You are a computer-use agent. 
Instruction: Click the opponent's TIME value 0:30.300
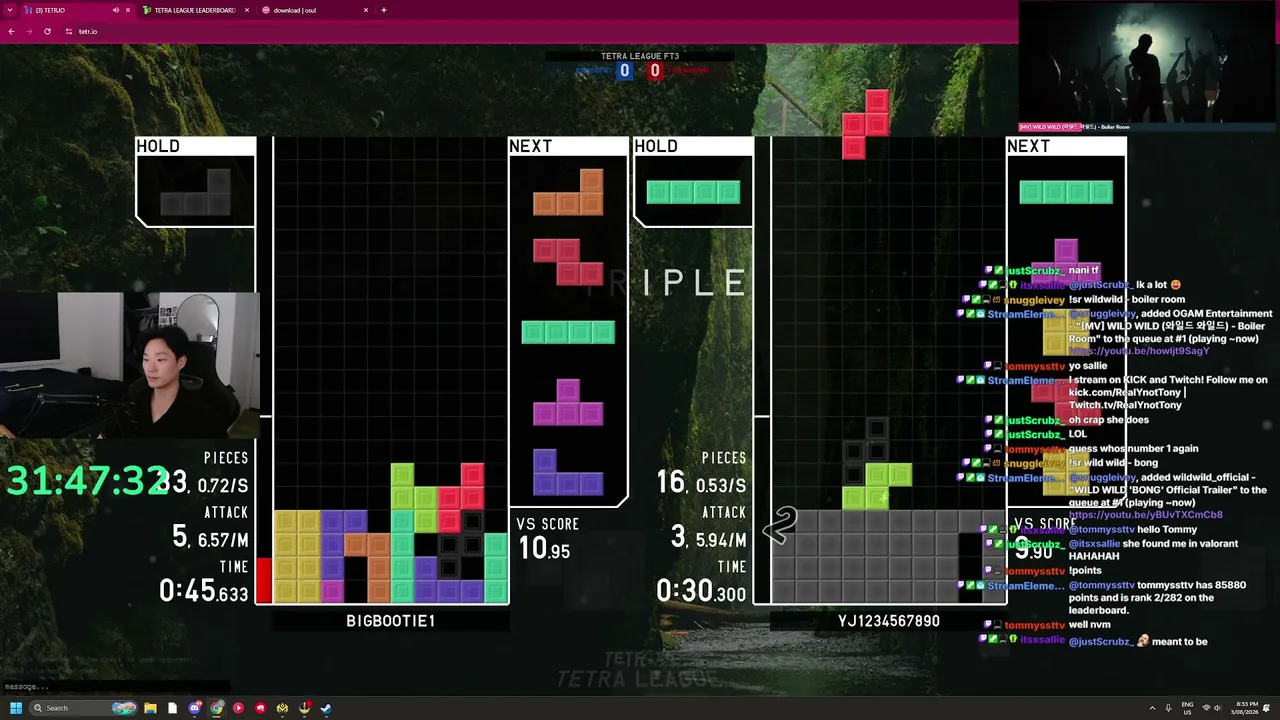(x=701, y=591)
